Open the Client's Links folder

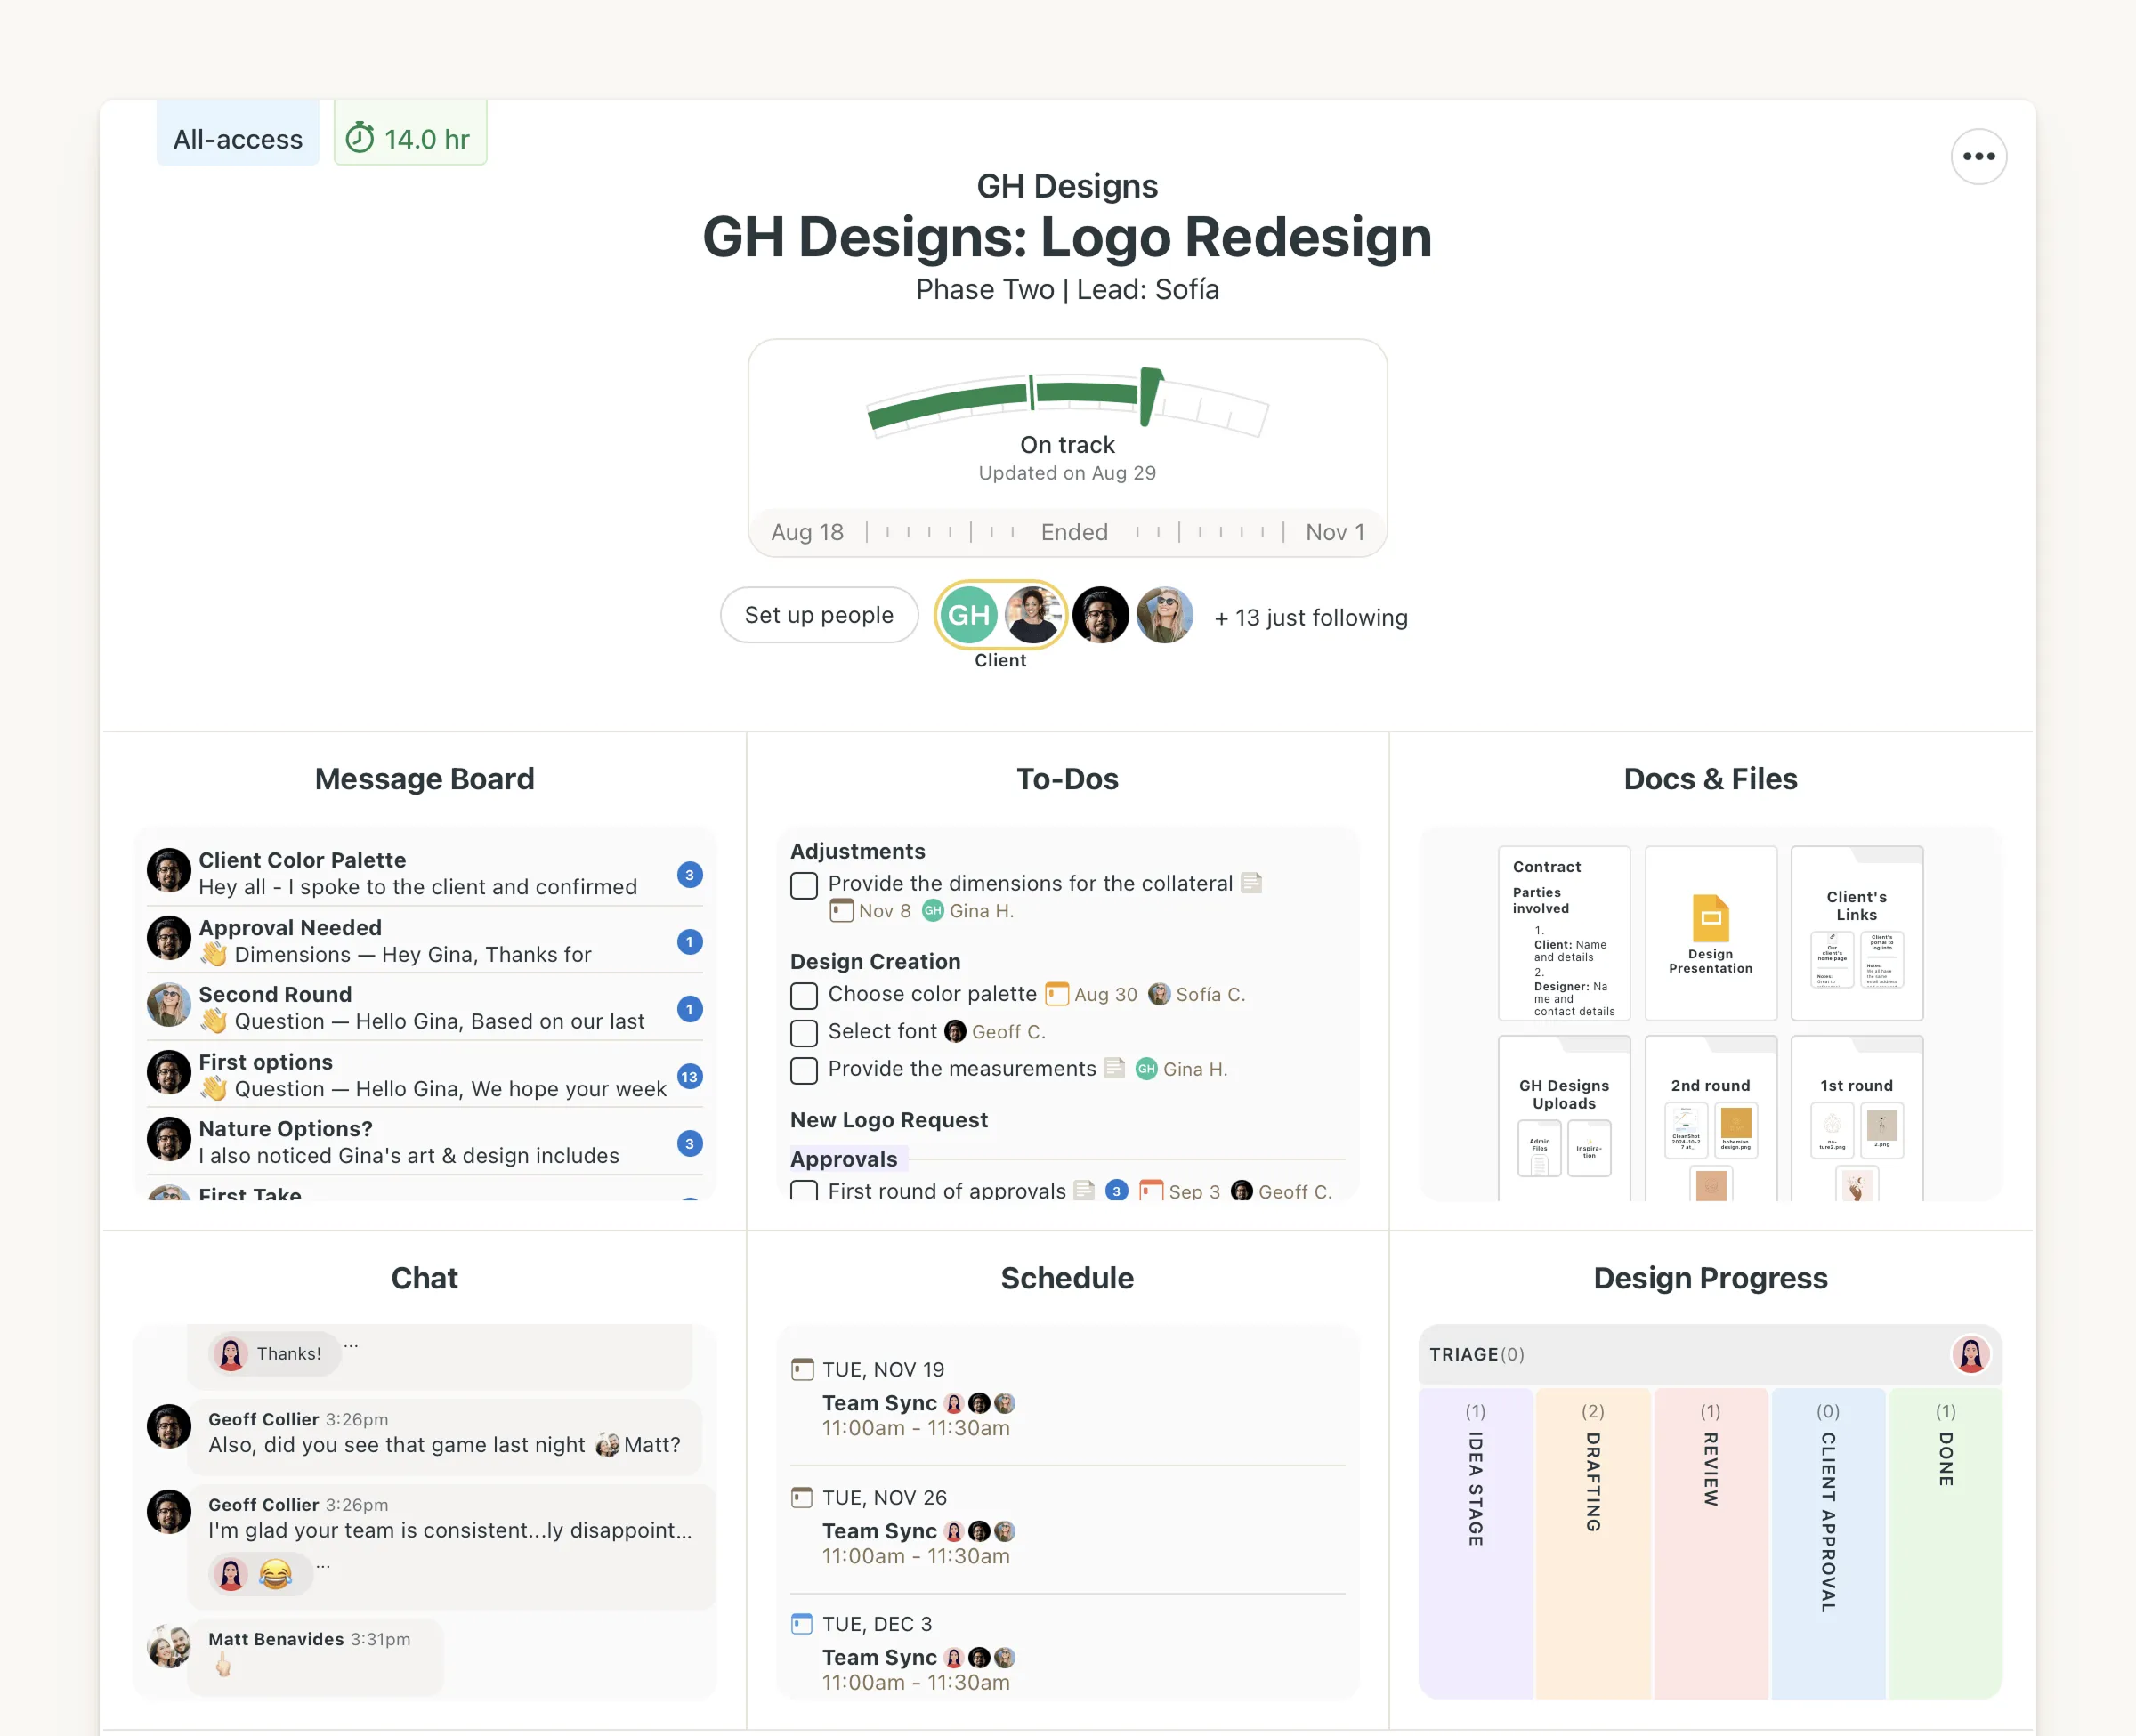coord(1856,933)
